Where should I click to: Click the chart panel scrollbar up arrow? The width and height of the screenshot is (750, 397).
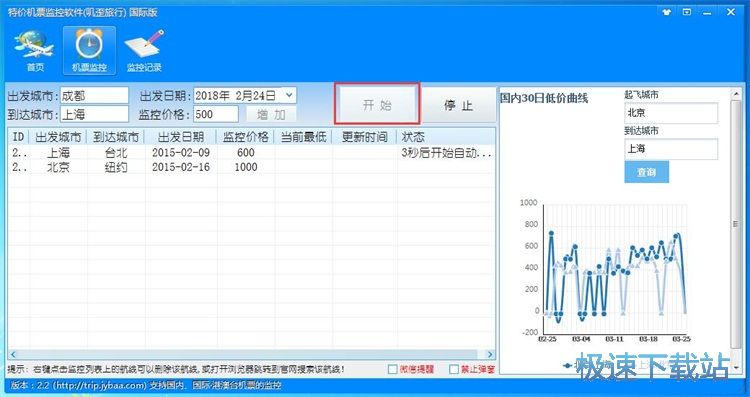click(736, 95)
